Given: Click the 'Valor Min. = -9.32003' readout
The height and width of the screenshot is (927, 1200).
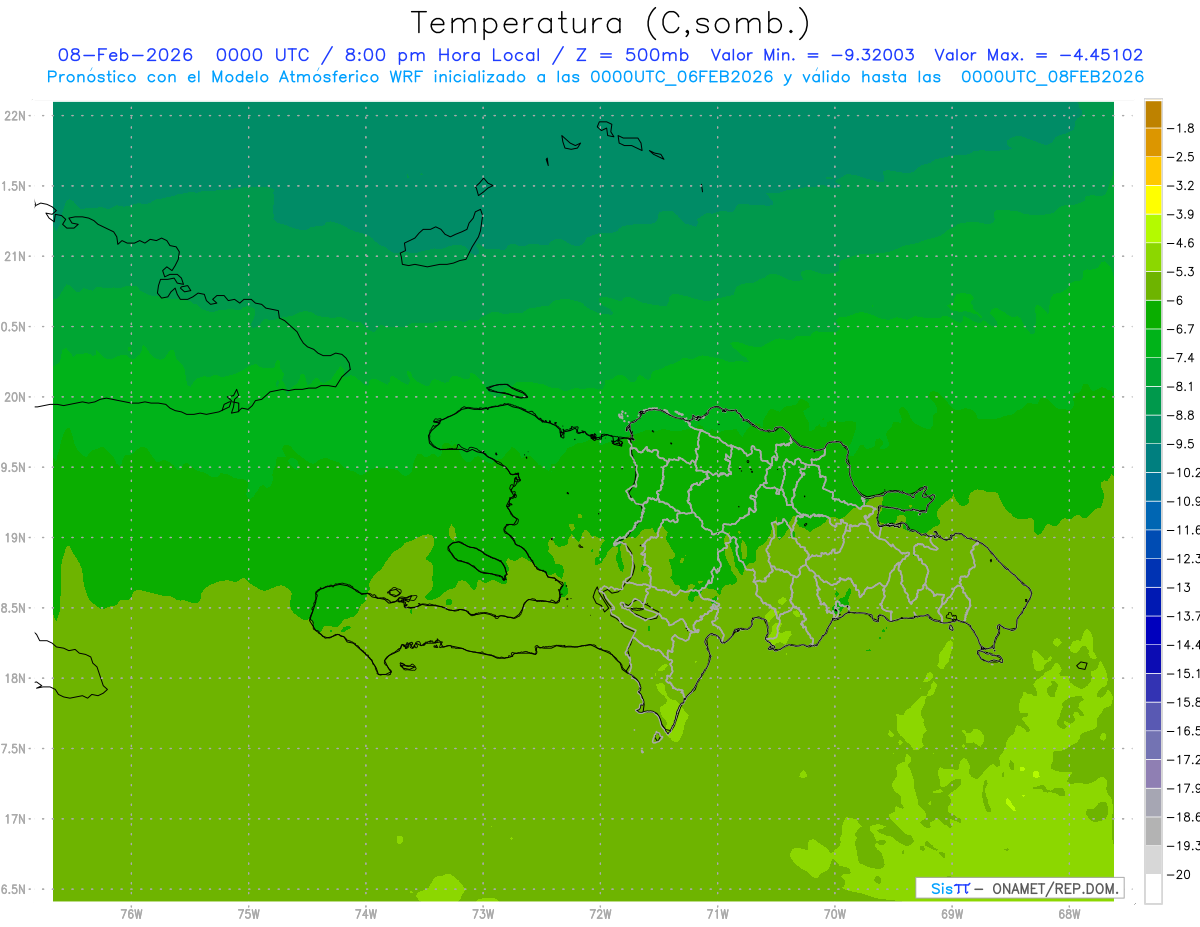Looking at the screenshot, I should pyautogui.click(x=812, y=55).
